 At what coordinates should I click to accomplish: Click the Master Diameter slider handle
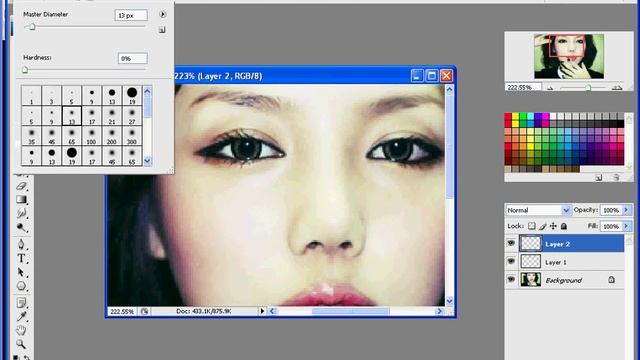[x=32, y=27]
